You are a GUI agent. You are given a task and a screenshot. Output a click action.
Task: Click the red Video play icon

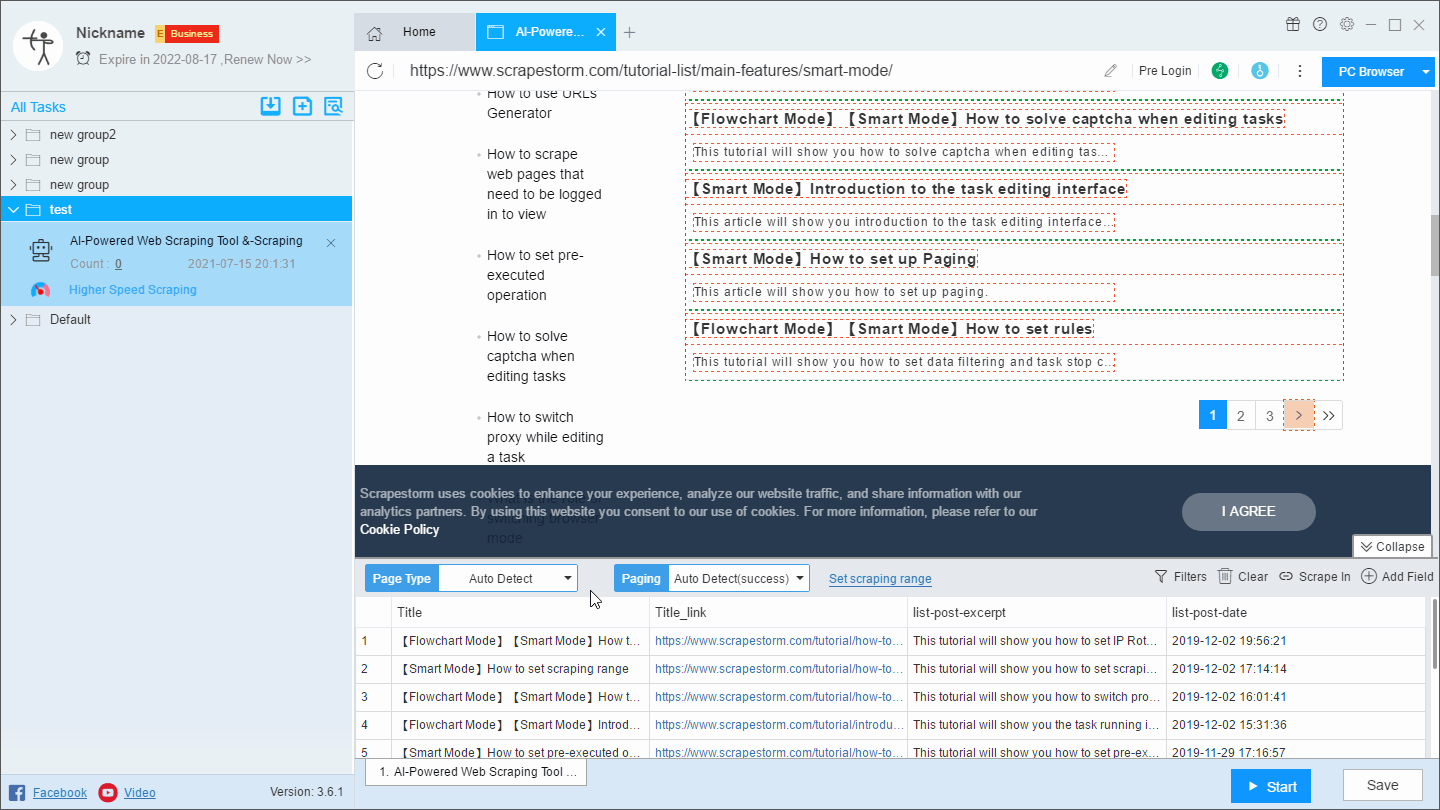(108, 793)
